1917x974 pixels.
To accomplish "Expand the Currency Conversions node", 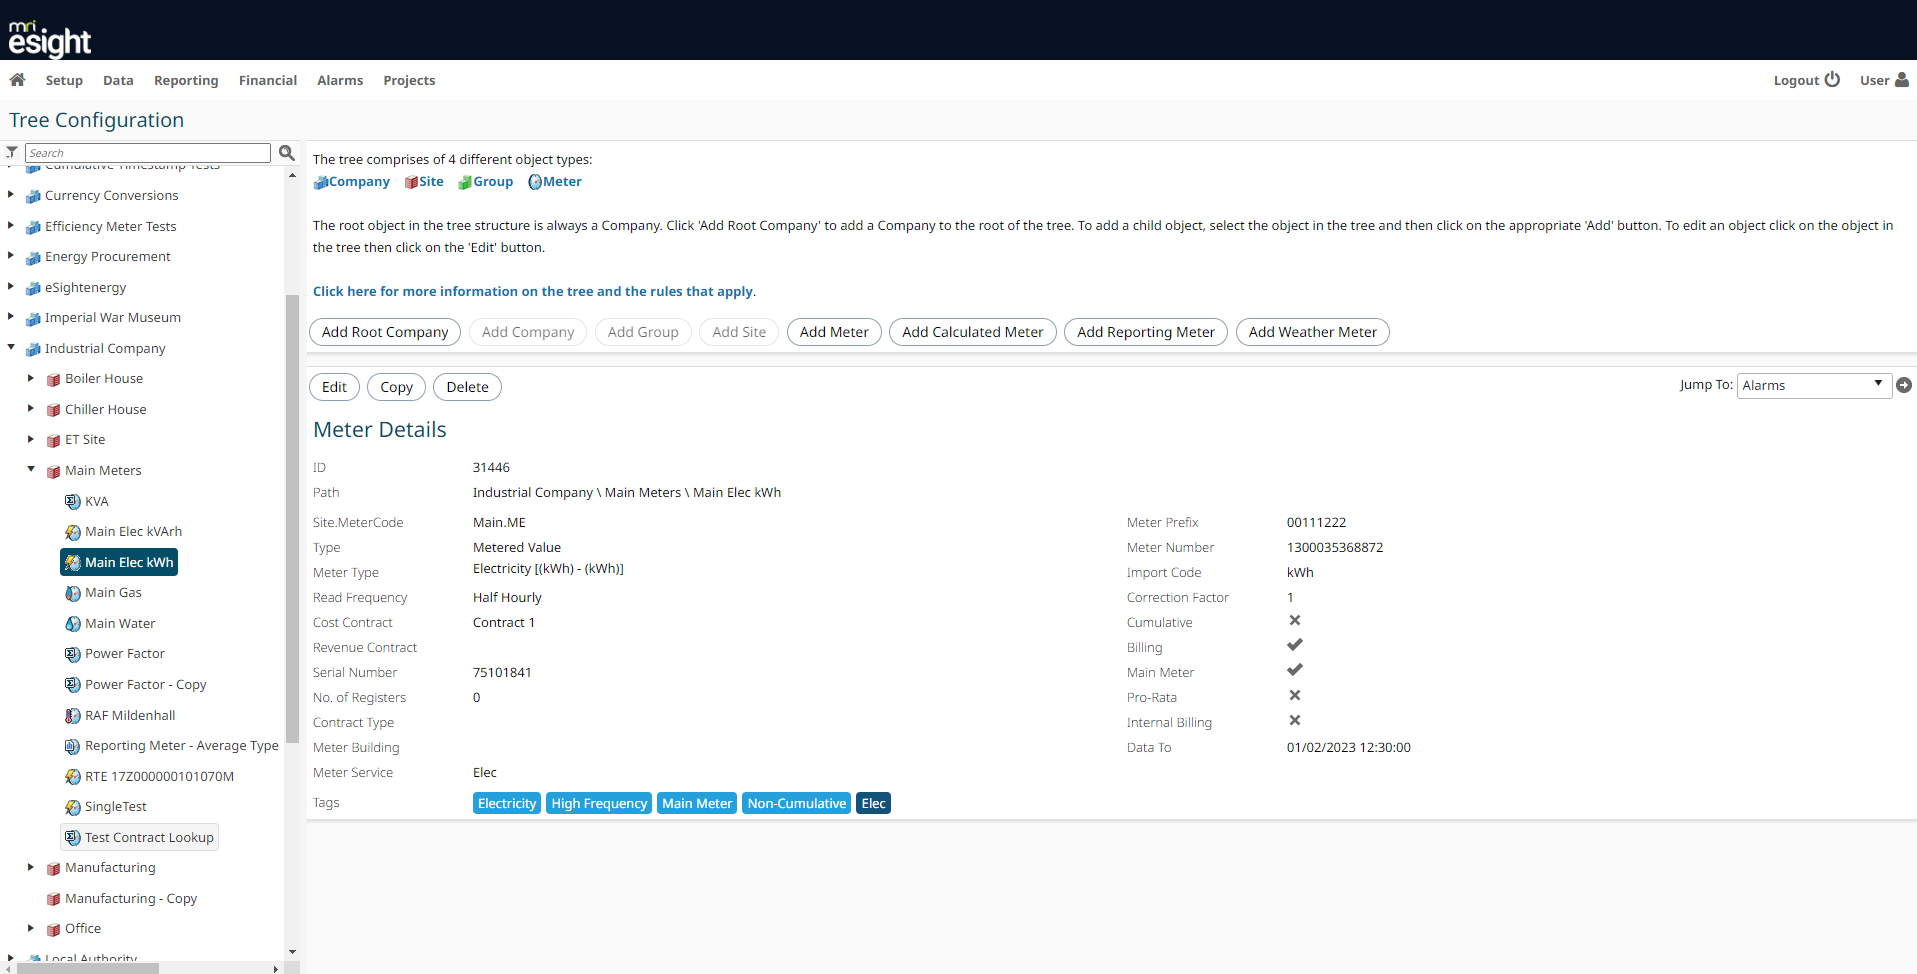I will pyautogui.click(x=11, y=195).
